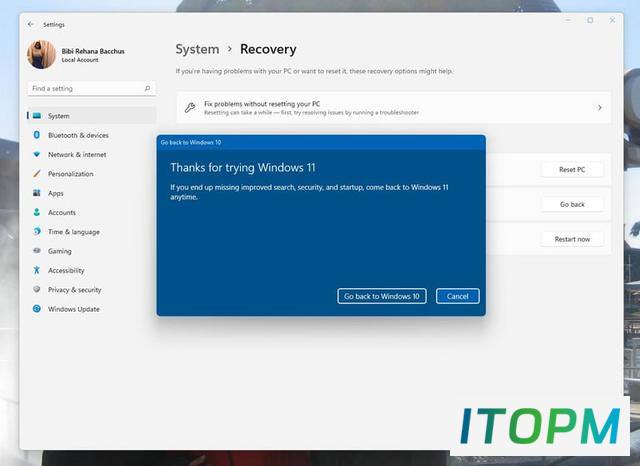Close the Settings window
Screen dimensions: 640x466
click(x=612, y=20)
